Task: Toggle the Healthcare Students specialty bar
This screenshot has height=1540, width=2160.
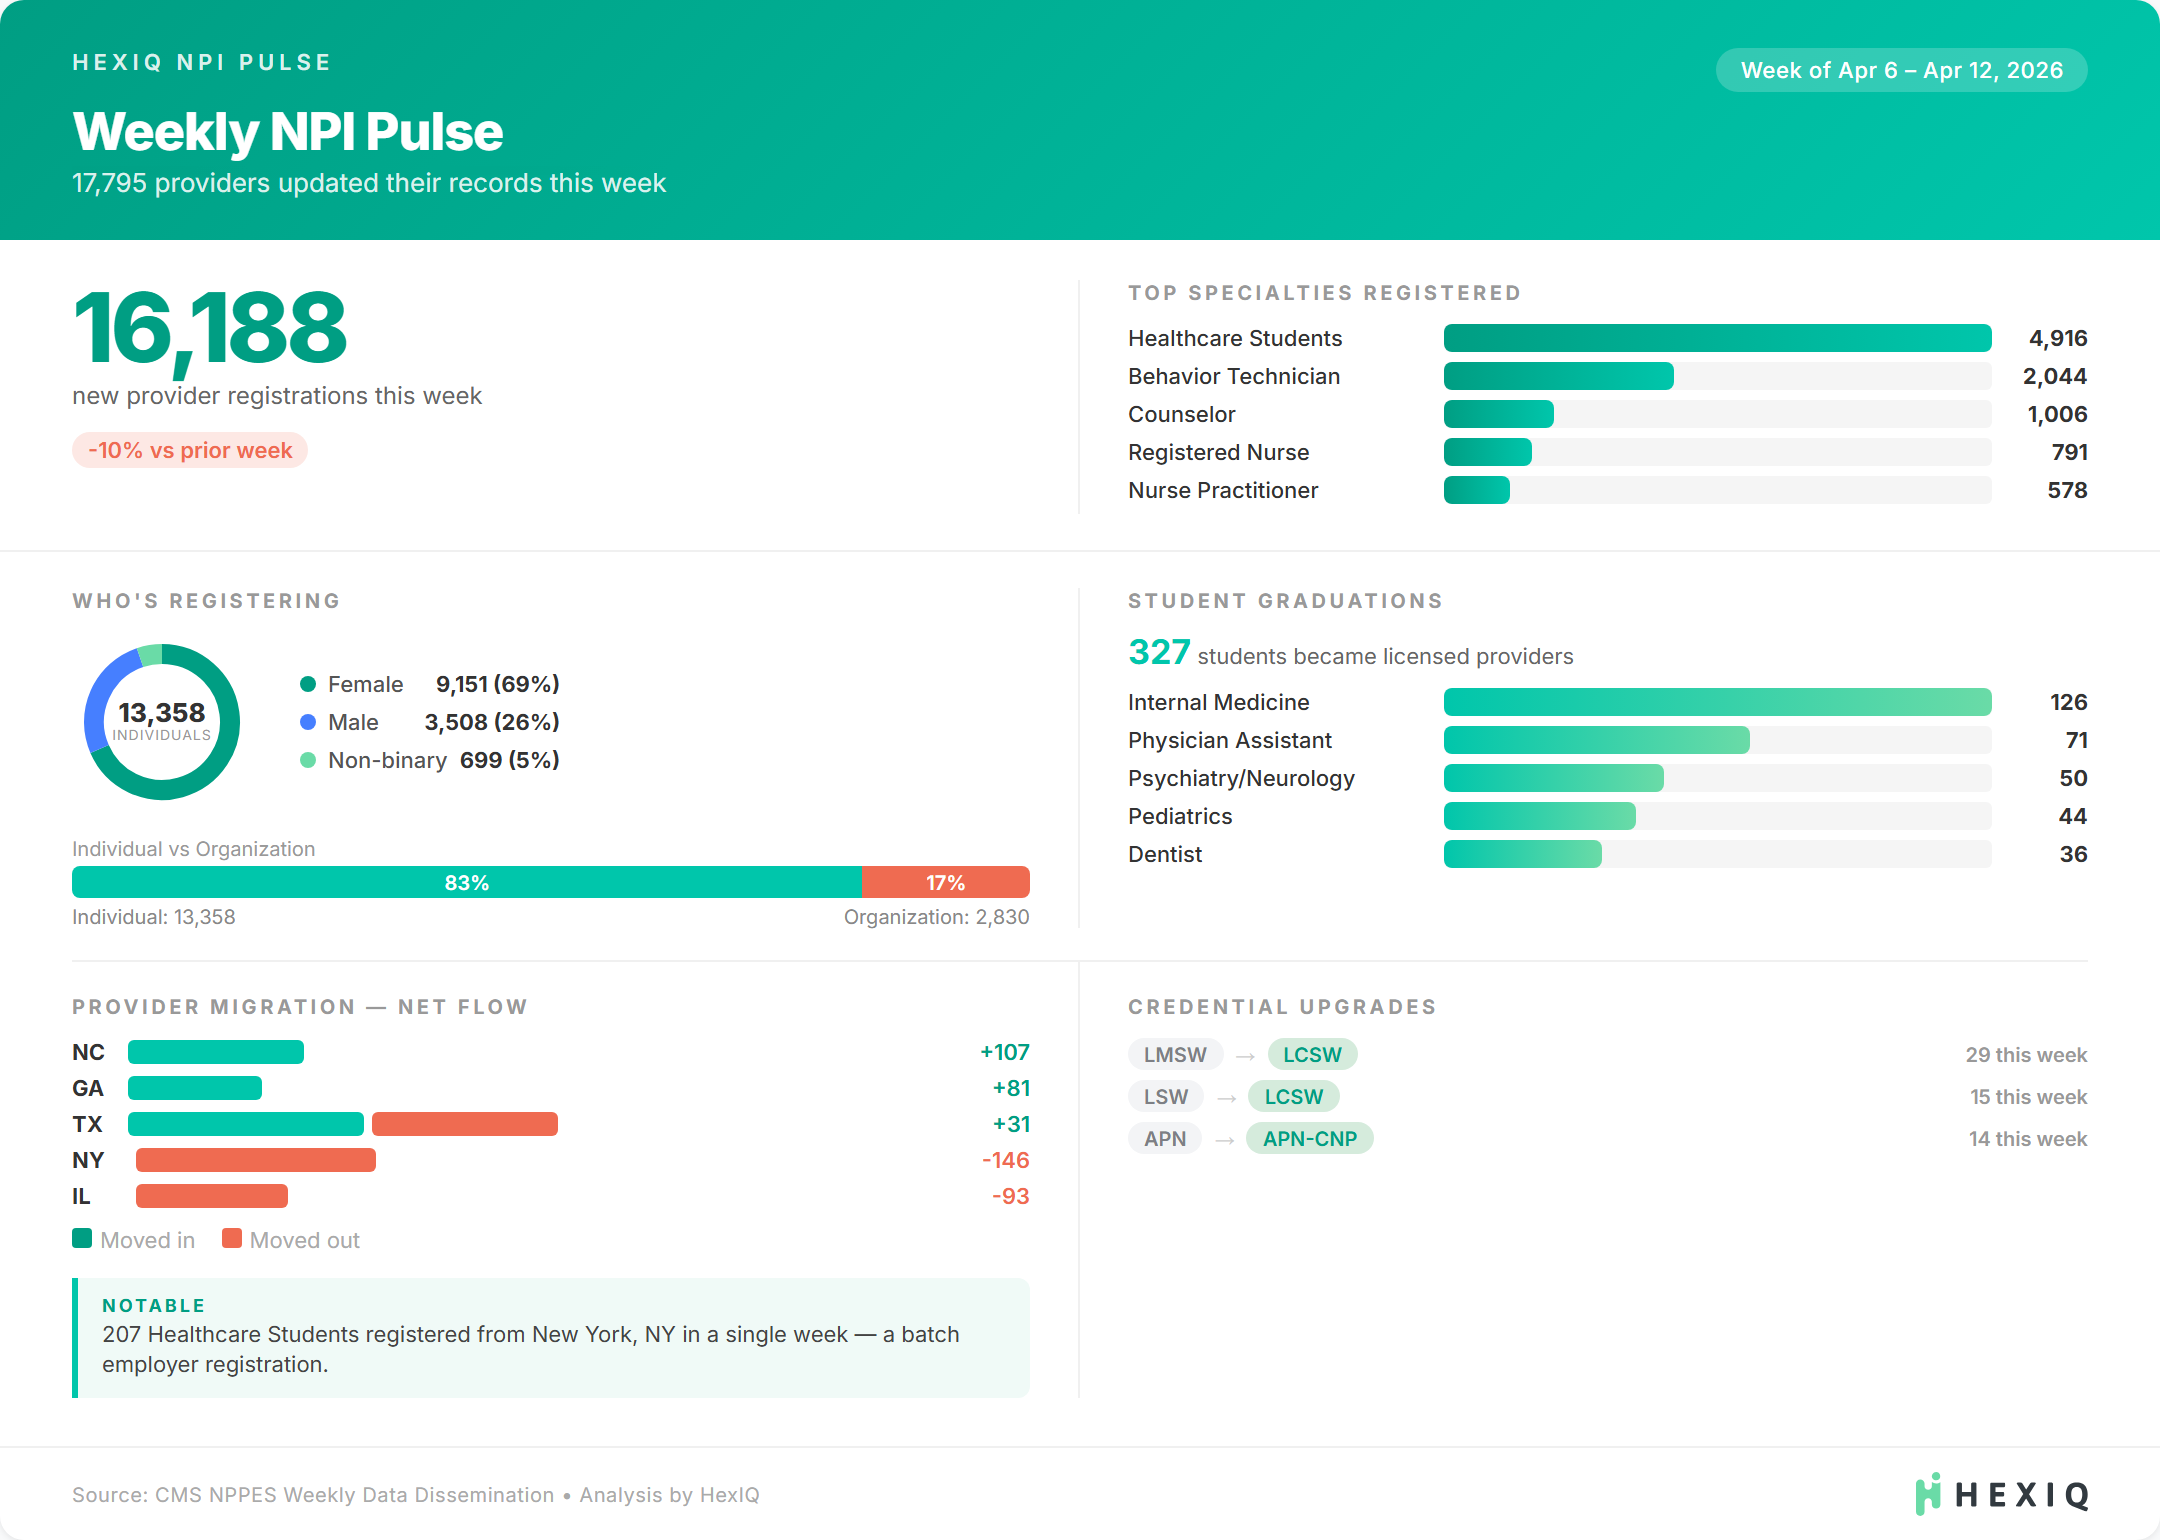Action: (x=1716, y=338)
